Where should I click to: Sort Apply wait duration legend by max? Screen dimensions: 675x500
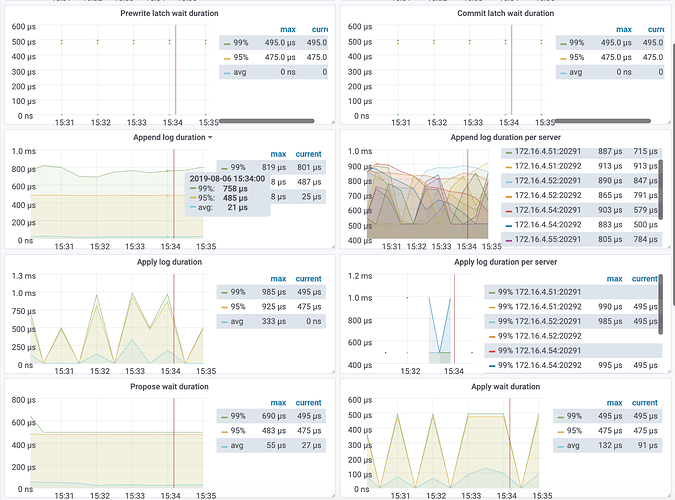pos(614,403)
